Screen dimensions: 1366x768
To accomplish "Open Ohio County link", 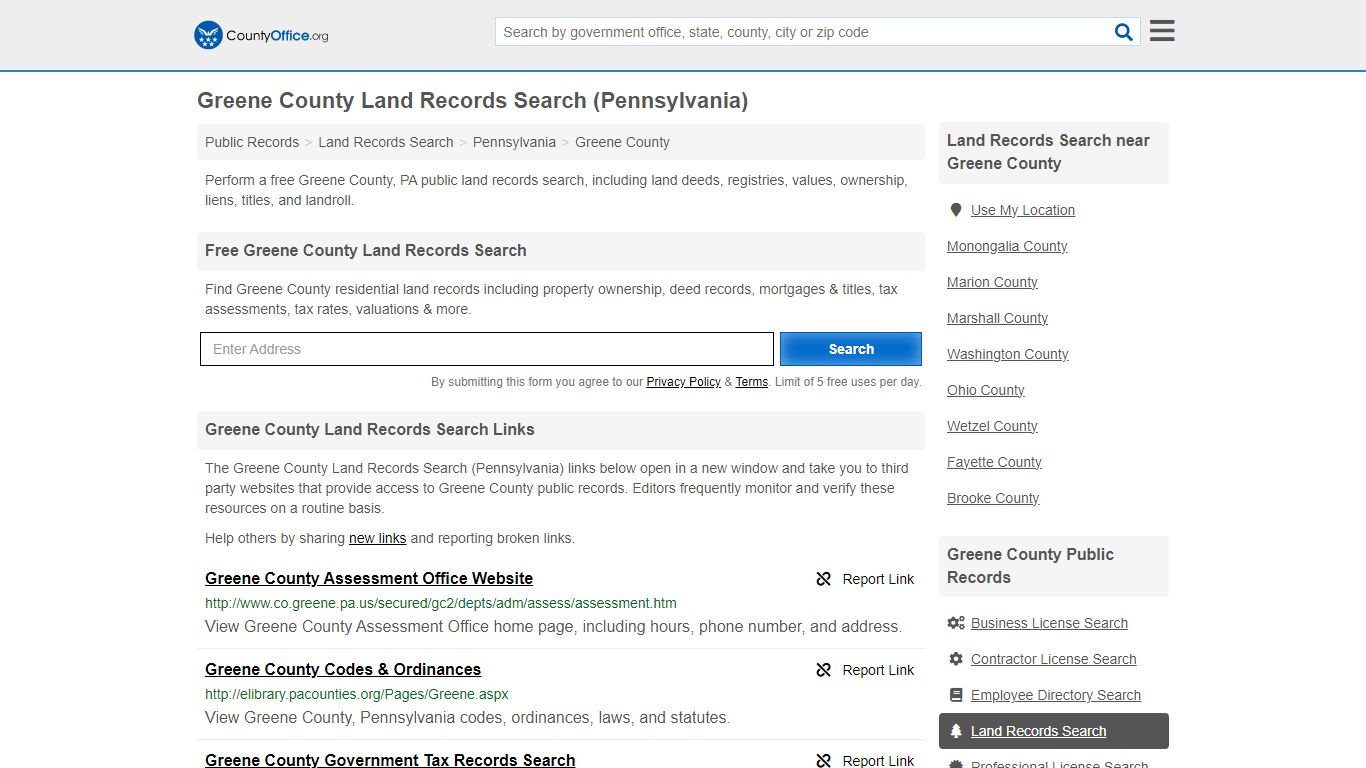I will tap(986, 390).
